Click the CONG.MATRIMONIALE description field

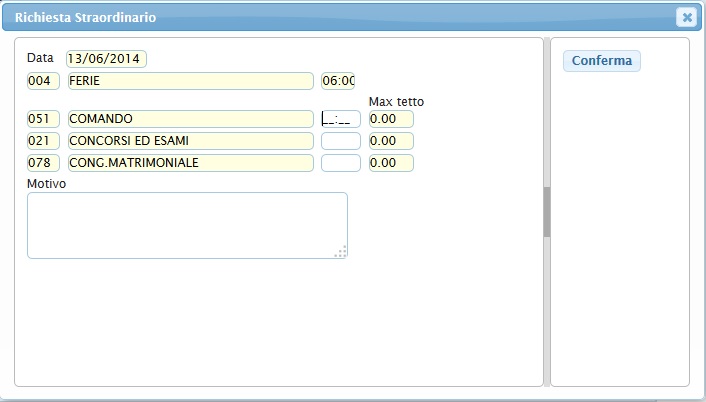pos(190,163)
